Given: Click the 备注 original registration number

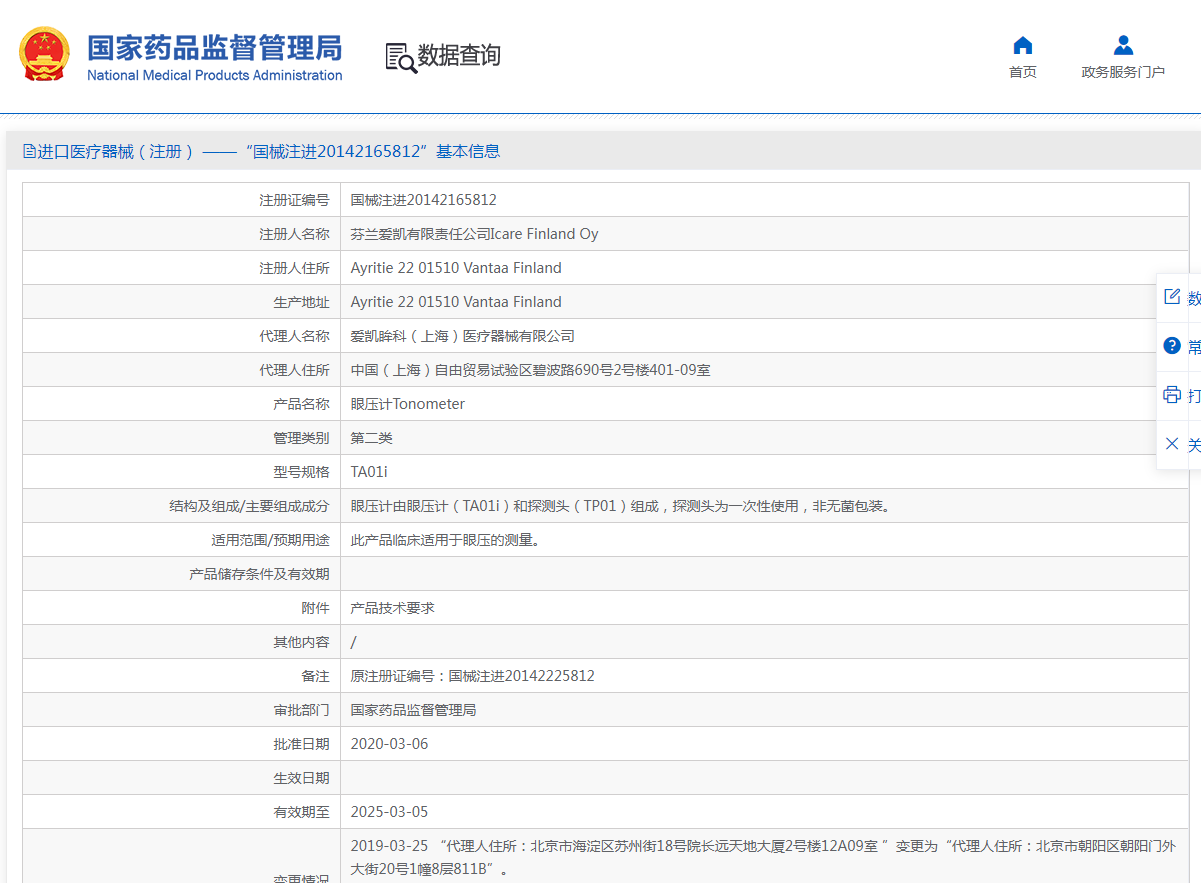Looking at the screenshot, I should [x=472, y=676].
